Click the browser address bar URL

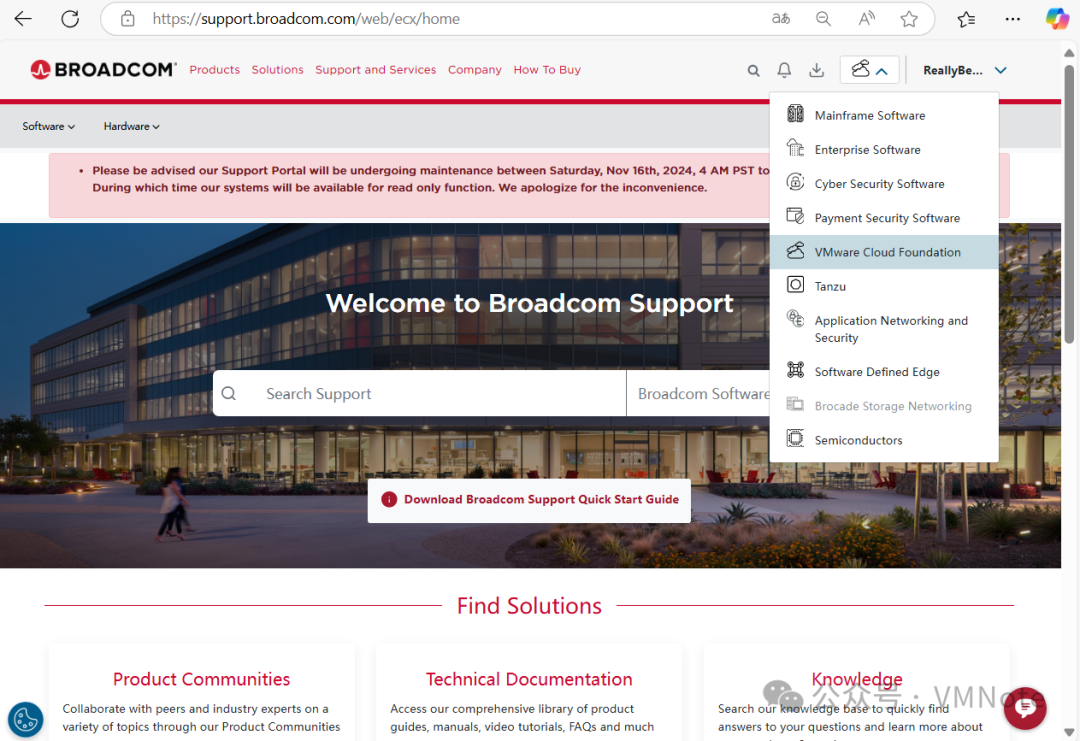point(307,19)
